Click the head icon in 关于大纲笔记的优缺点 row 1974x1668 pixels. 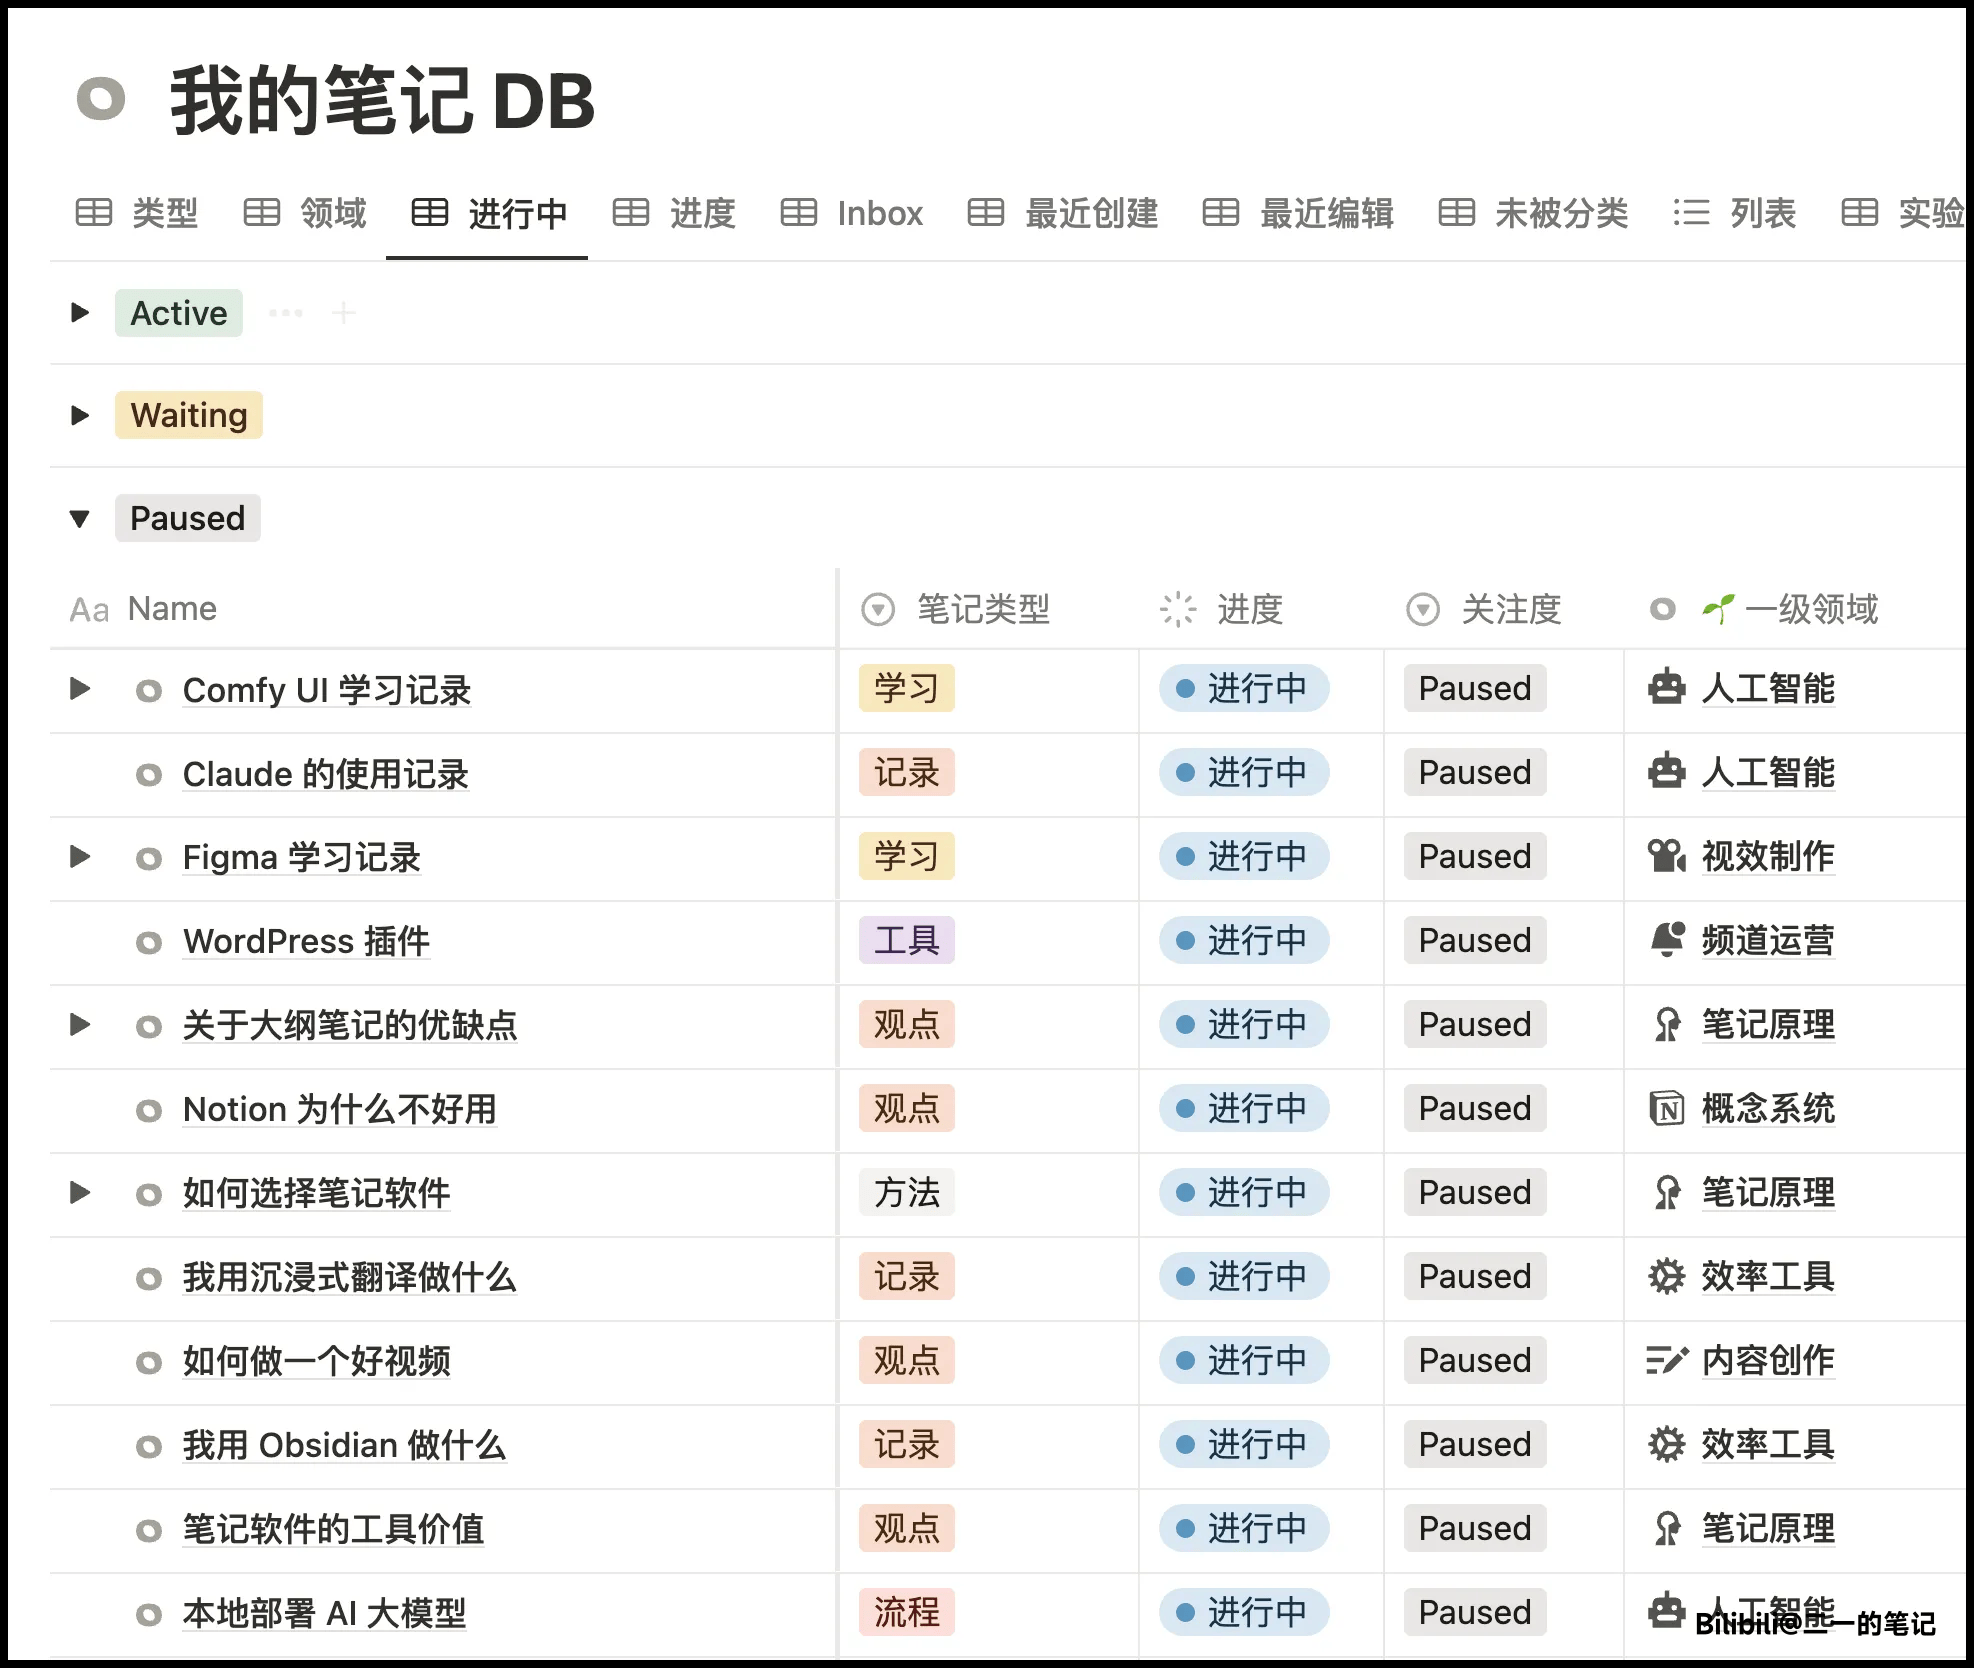pos(1666,1024)
